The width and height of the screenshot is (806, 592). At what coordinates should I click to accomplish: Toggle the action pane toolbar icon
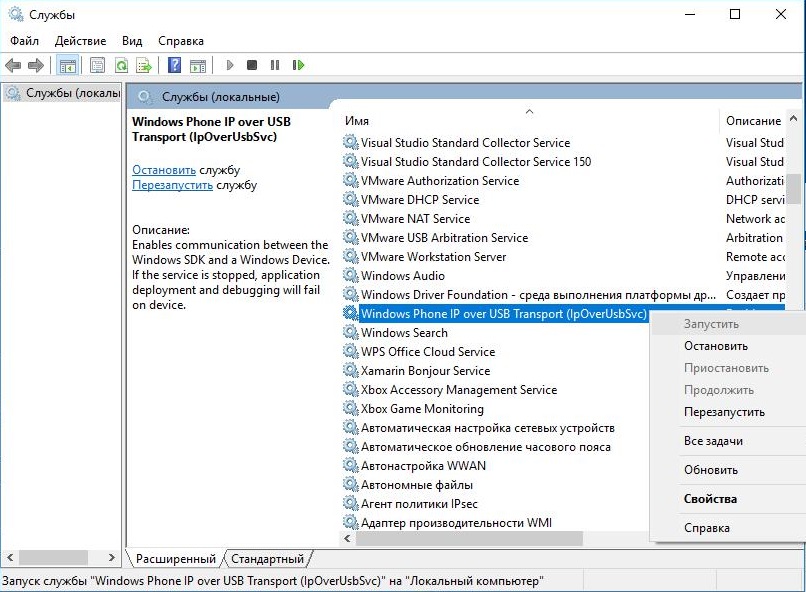pos(198,65)
